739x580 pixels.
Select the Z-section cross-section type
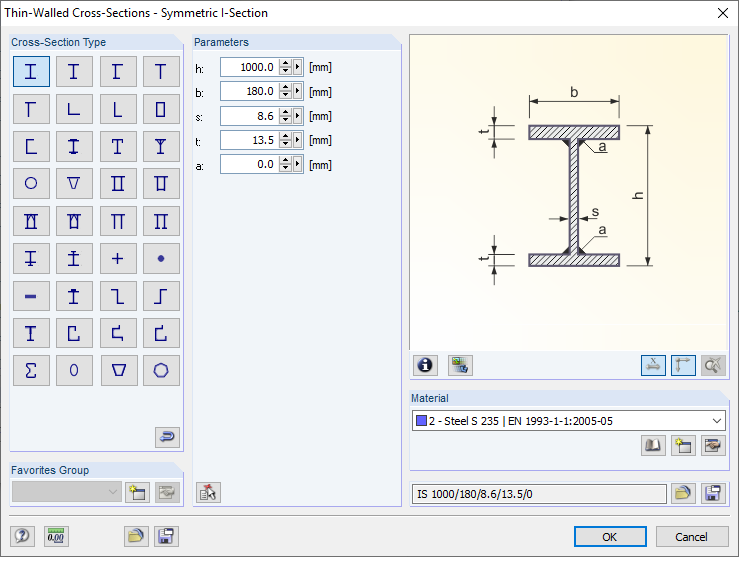pyautogui.click(x=118, y=296)
